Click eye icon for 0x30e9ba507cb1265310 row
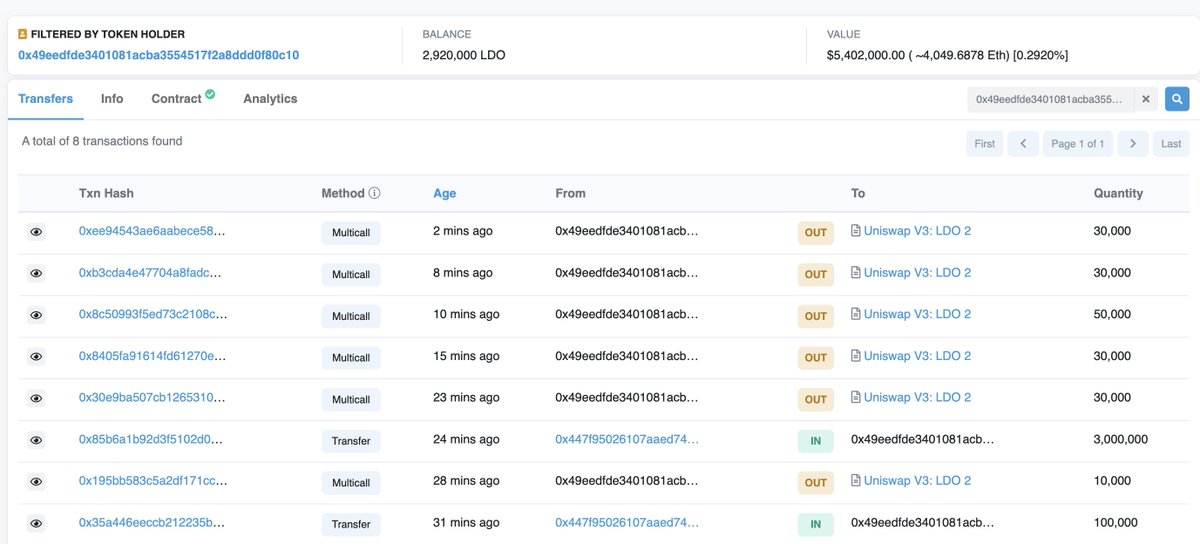The image size is (1200, 544). (x=36, y=399)
